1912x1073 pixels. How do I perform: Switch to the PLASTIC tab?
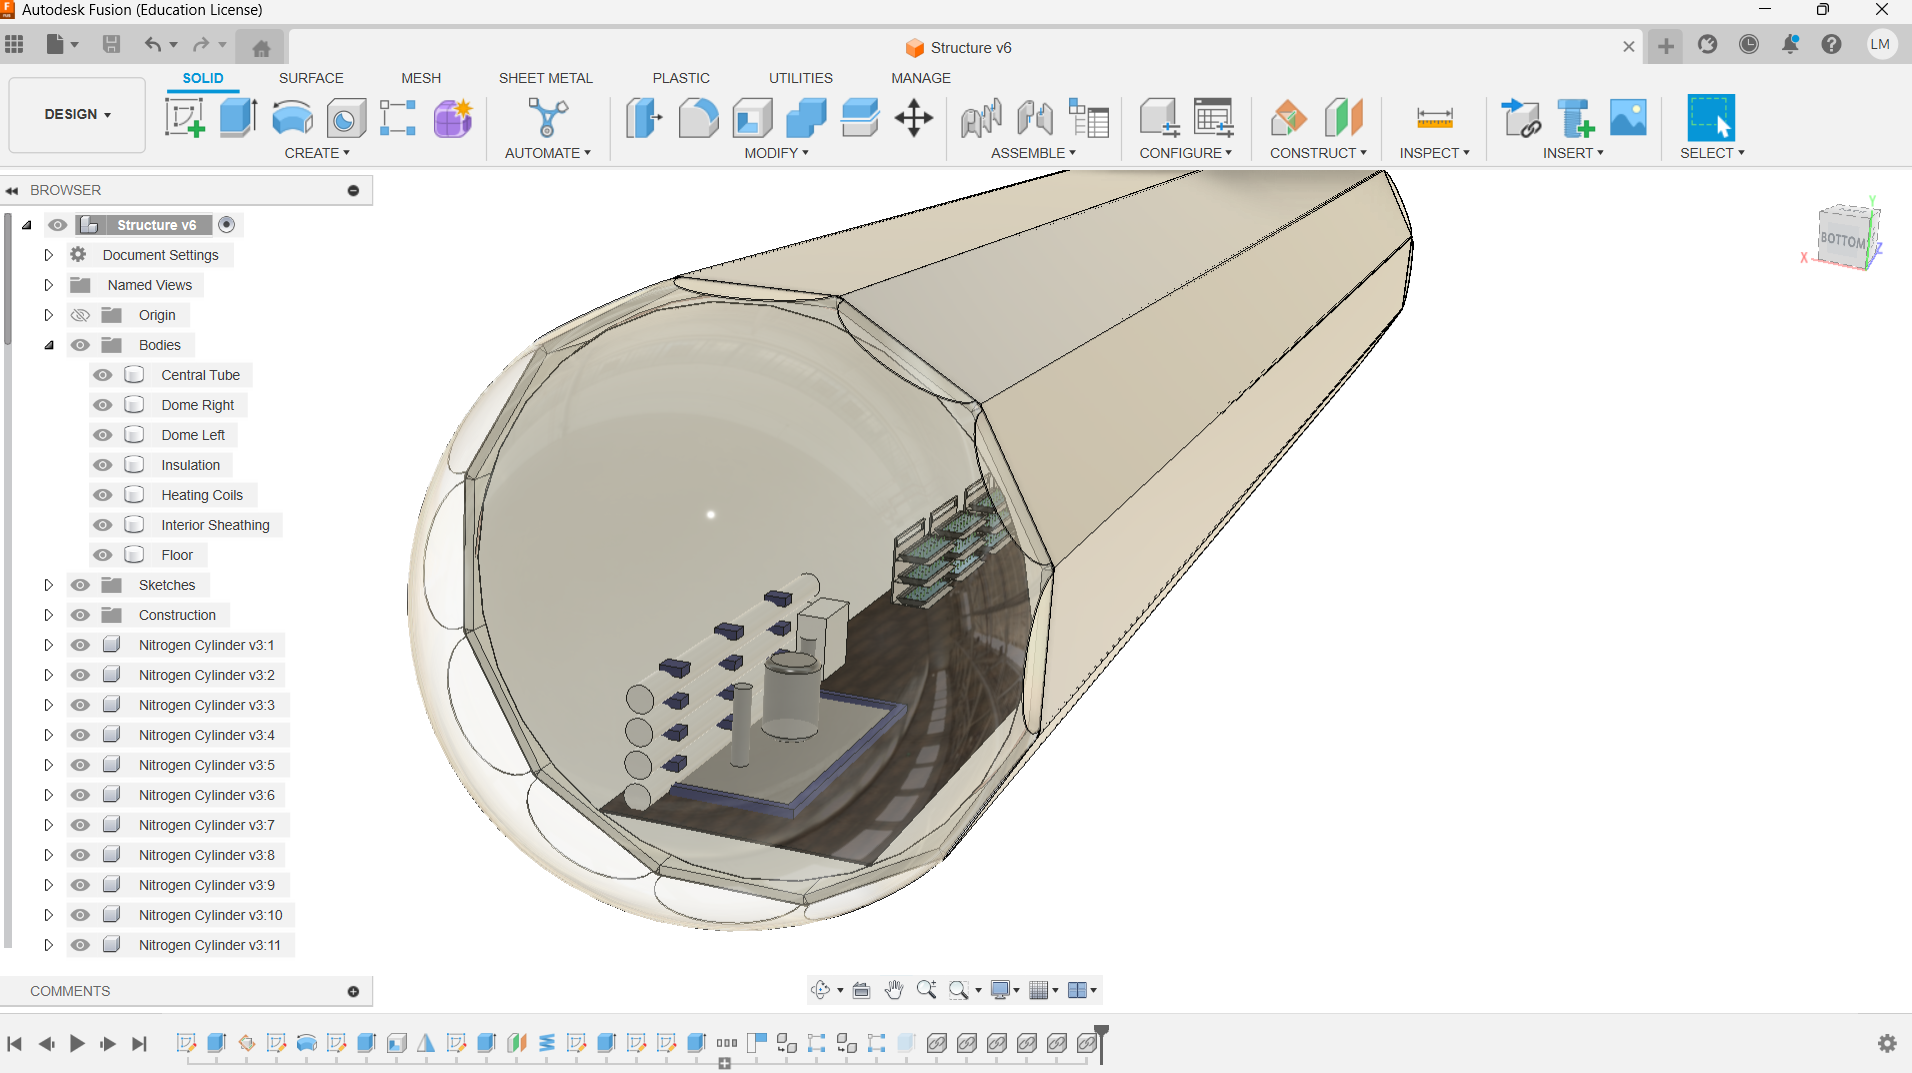click(x=681, y=78)
